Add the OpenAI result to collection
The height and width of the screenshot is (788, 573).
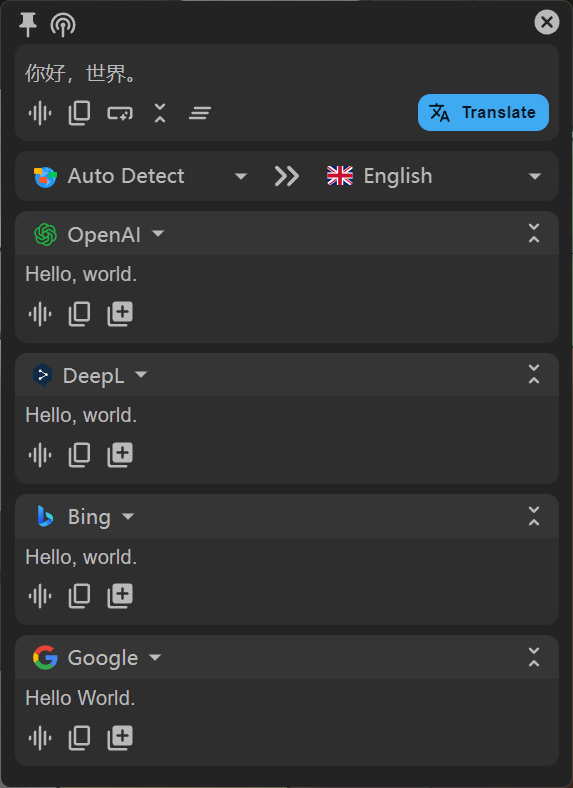click(120, 314)
